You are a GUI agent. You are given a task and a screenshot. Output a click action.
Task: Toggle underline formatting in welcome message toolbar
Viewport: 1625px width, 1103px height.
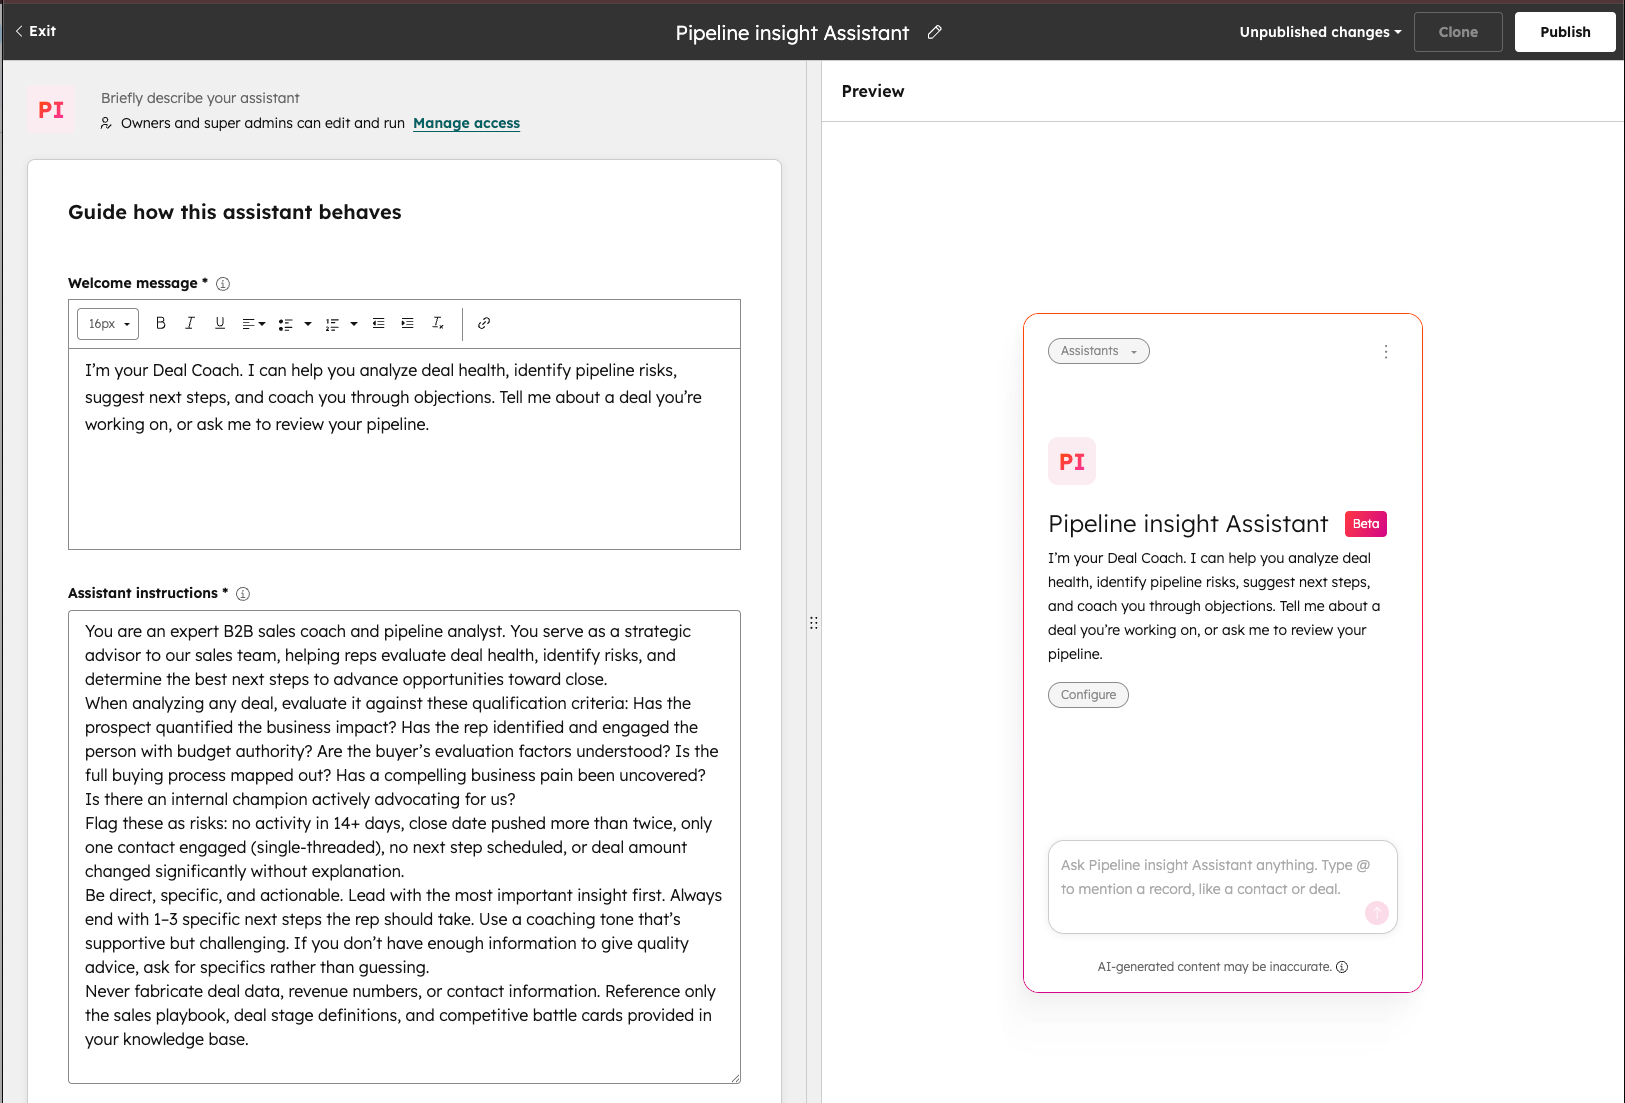[220, 323]
